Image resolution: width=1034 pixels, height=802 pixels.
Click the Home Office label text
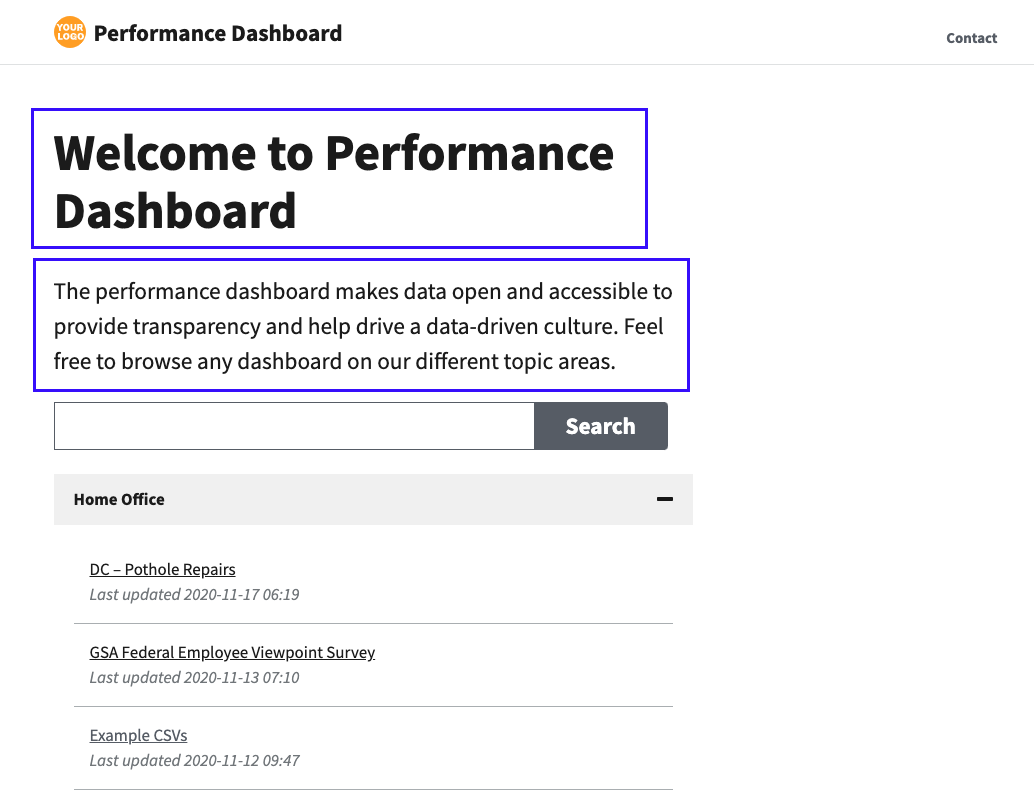click(x=119, y=499)
